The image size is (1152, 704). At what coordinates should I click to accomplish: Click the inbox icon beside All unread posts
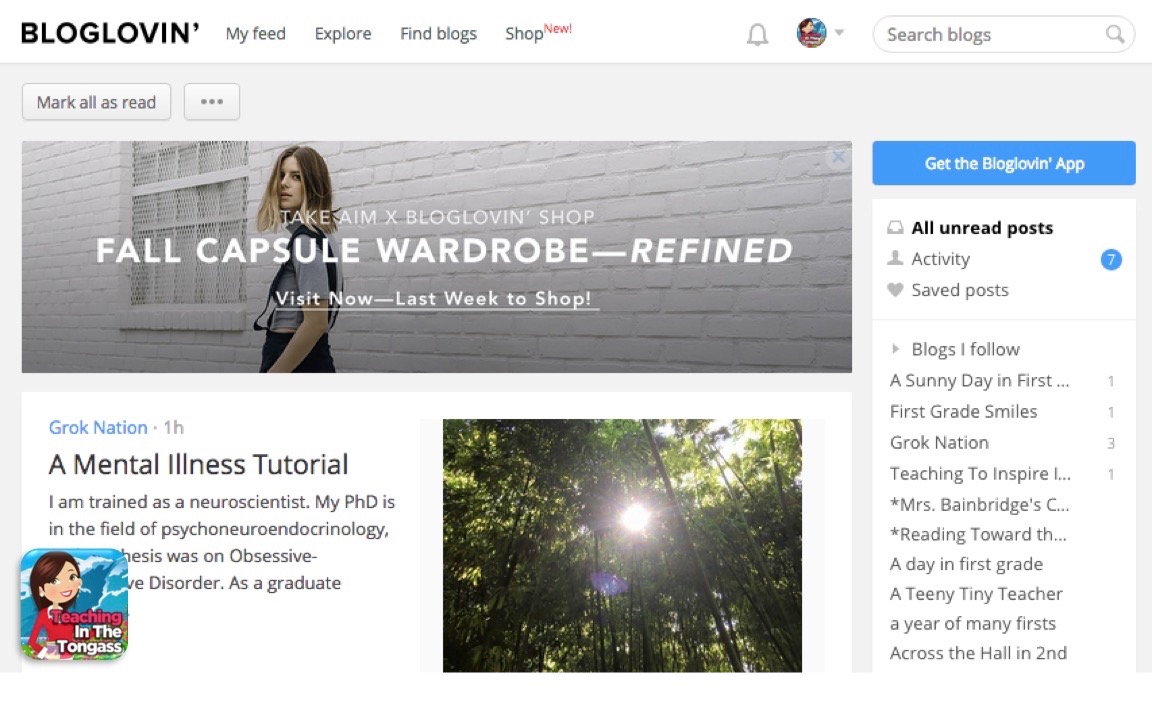(895, 228)
